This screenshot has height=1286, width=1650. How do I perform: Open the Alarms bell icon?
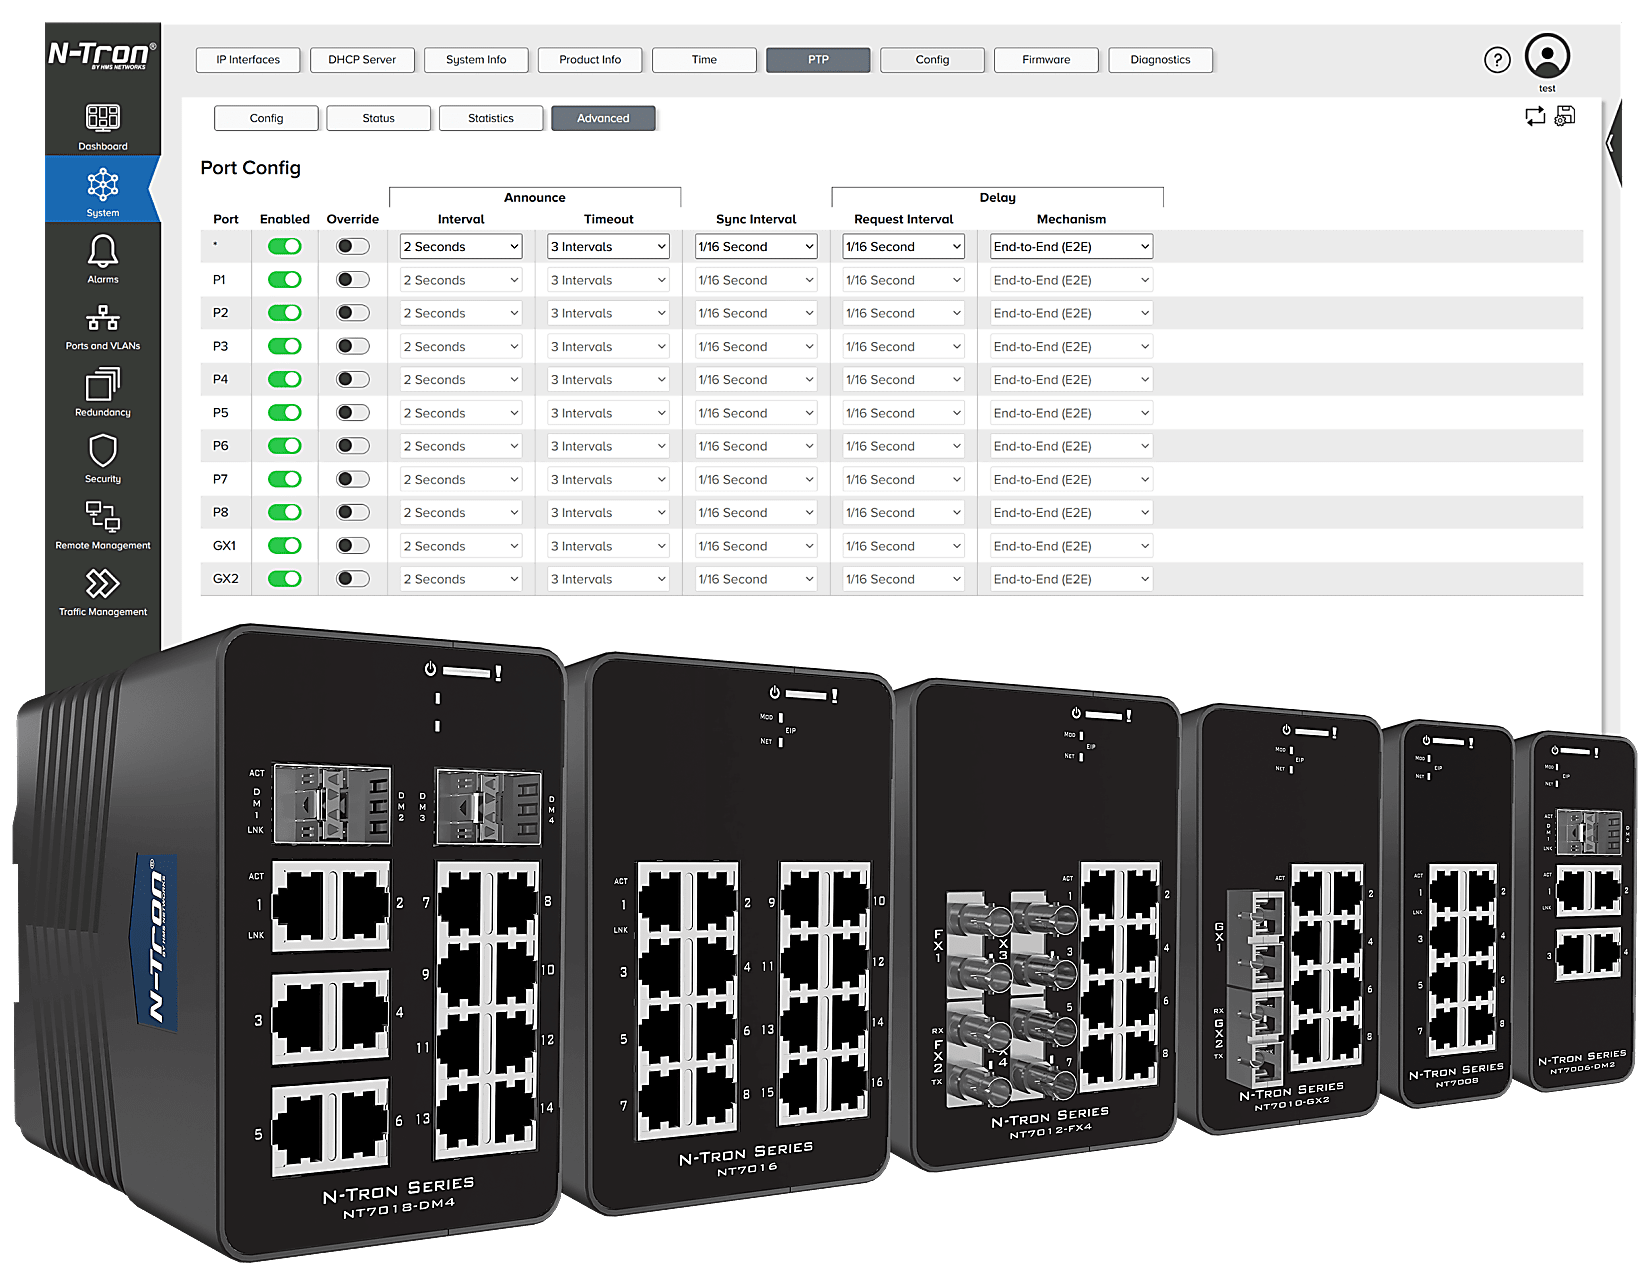tap(102, 251)
